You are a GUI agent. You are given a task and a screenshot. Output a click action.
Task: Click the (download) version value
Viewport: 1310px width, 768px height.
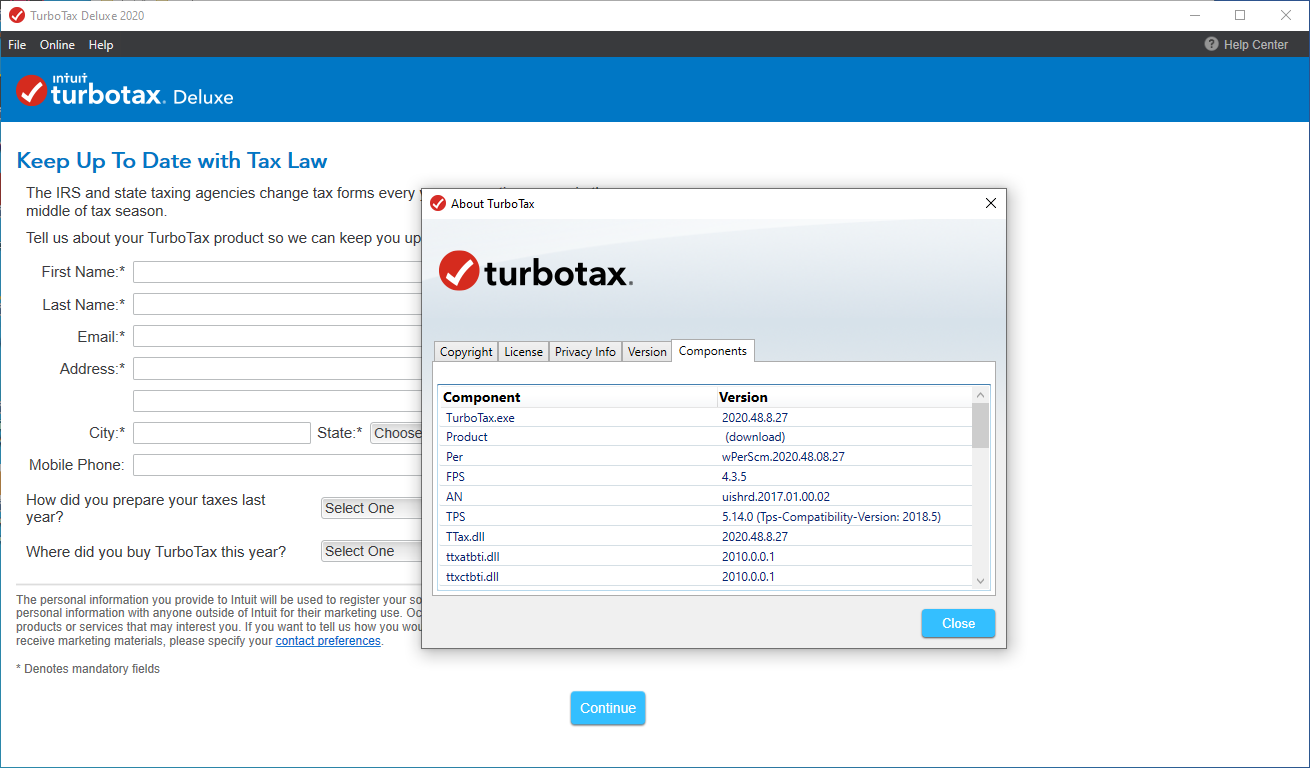click(755, 437)
